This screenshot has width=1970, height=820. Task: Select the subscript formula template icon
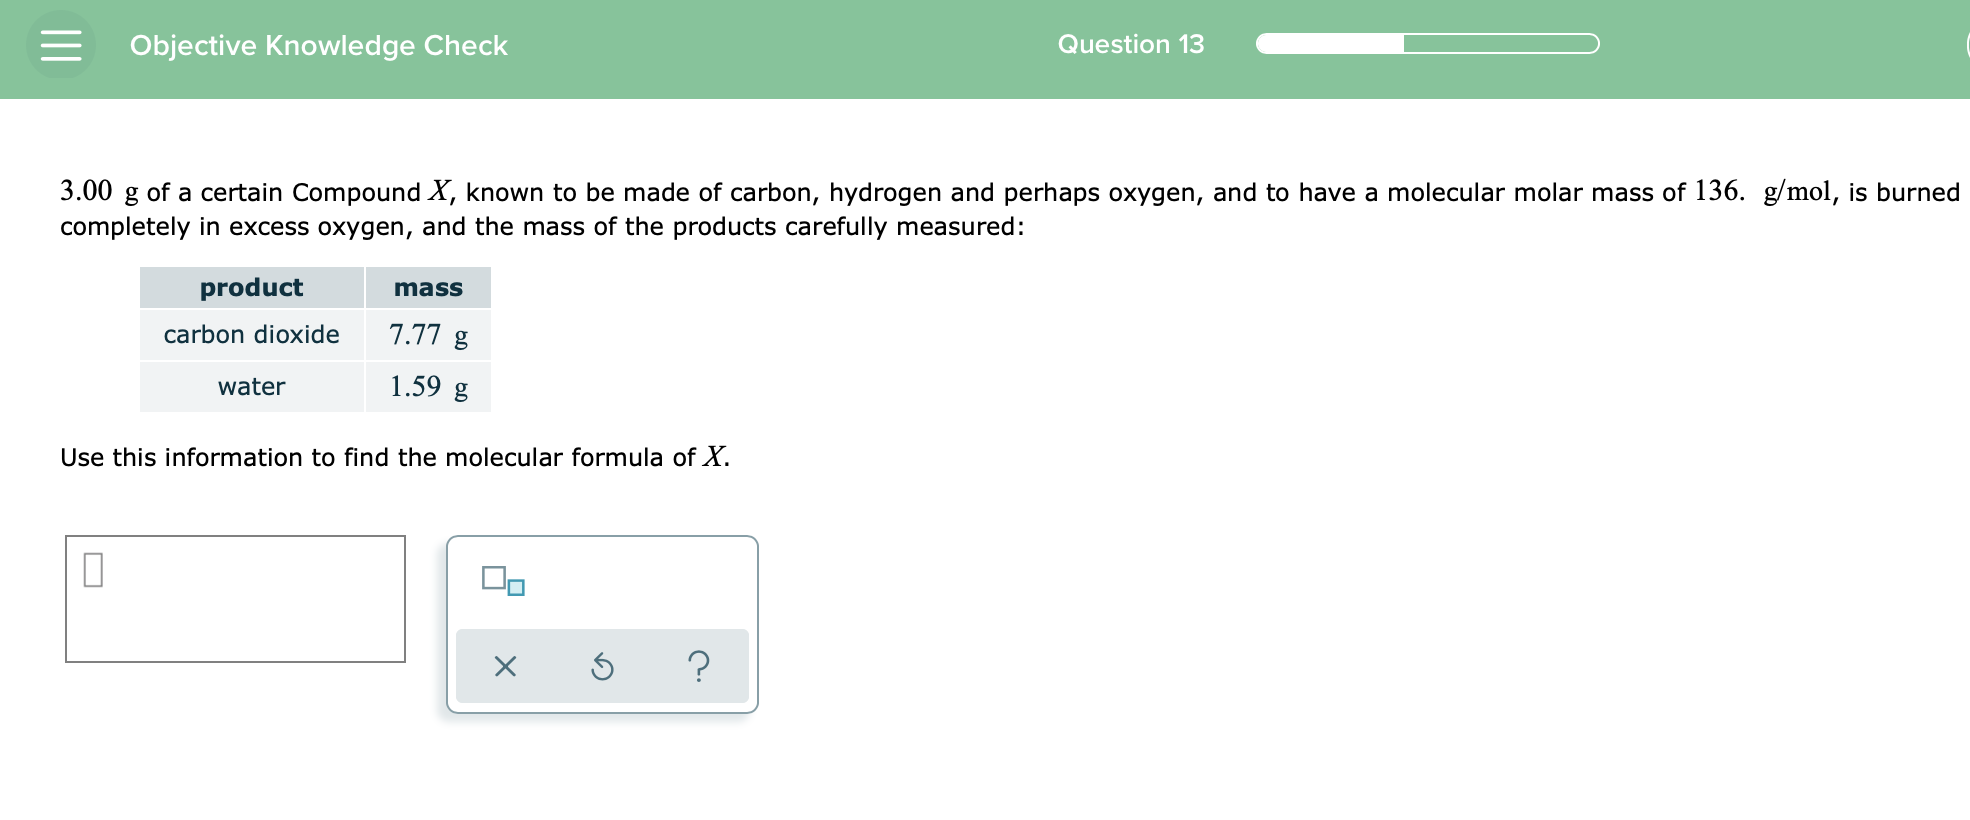[x=501, y=581]
